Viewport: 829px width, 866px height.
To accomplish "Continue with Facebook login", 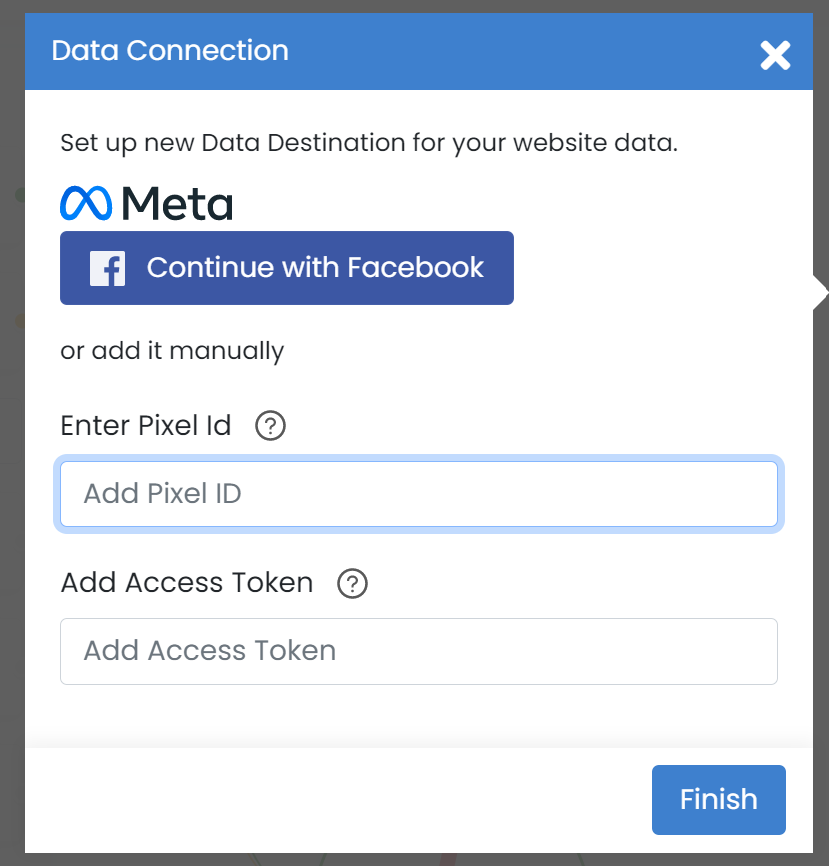I will click(x=287, y=268).
